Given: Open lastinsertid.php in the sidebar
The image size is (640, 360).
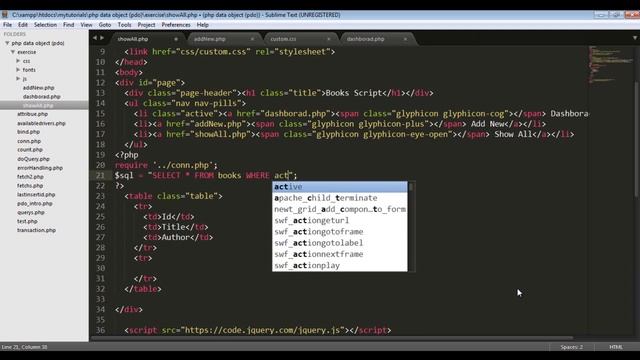Looking at the screenshot, I should pos(36,195).
